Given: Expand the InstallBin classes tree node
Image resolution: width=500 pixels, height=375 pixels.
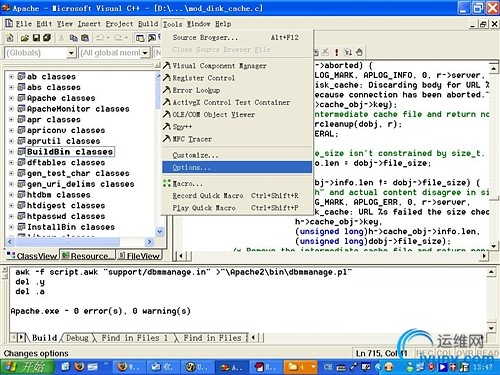Looking at the screenshot, I should point(11,227).
